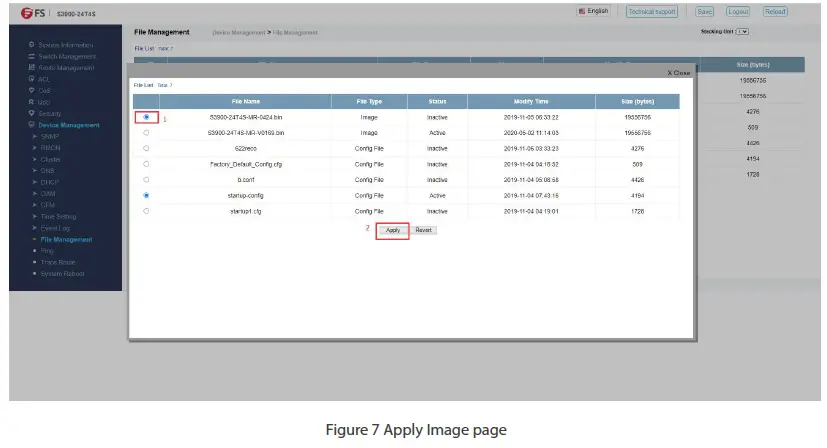Click the ACL sidebar icon

(32, 79)
